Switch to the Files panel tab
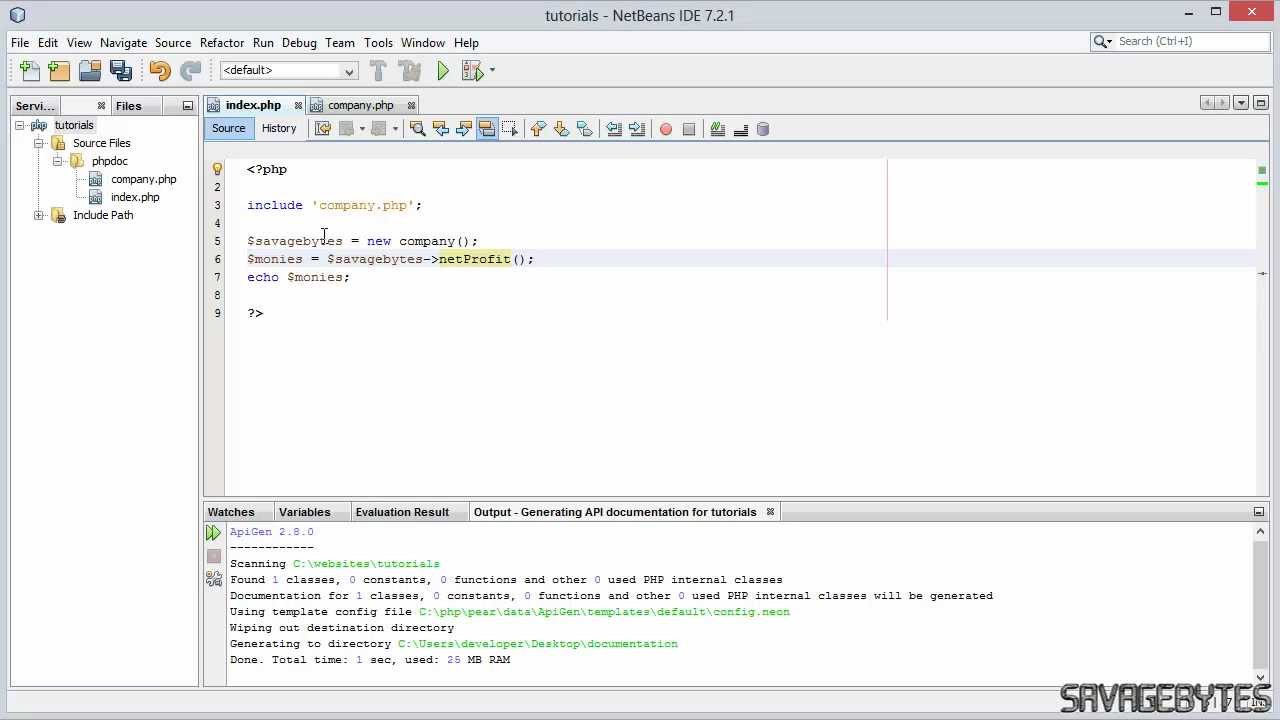This screenshot has width=1280, height=720. click(x=128, y=106)
